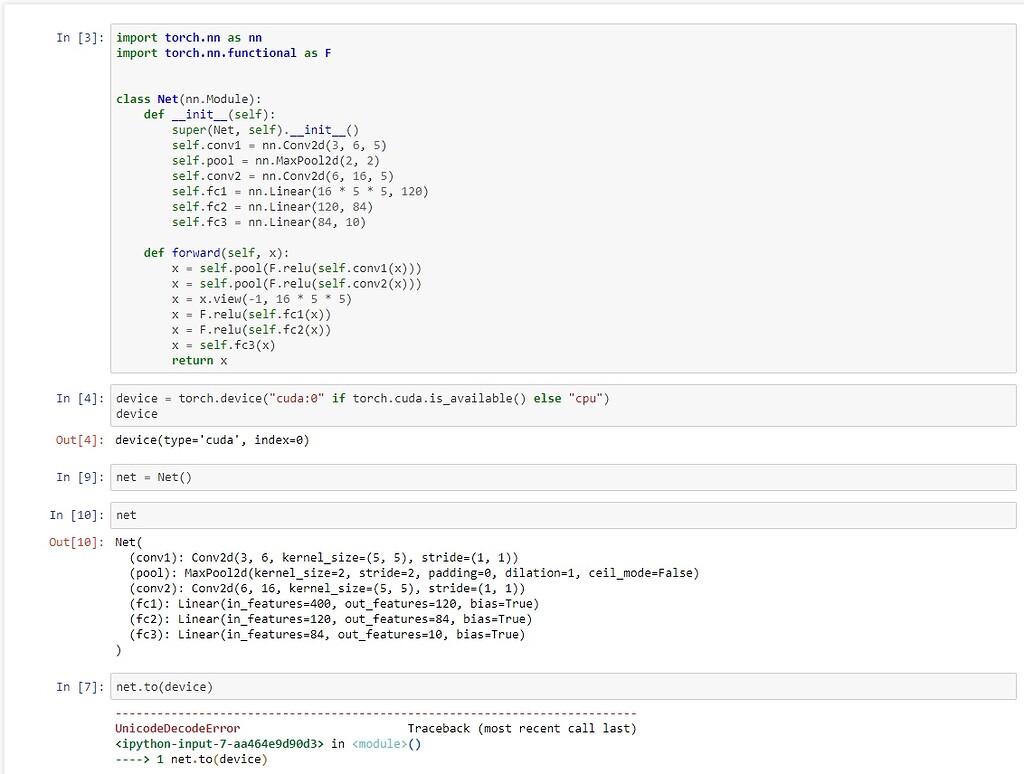Screen dimensions: 1024x774
Task: Click the red Out[10] prompt
Action: click(76, 542)
